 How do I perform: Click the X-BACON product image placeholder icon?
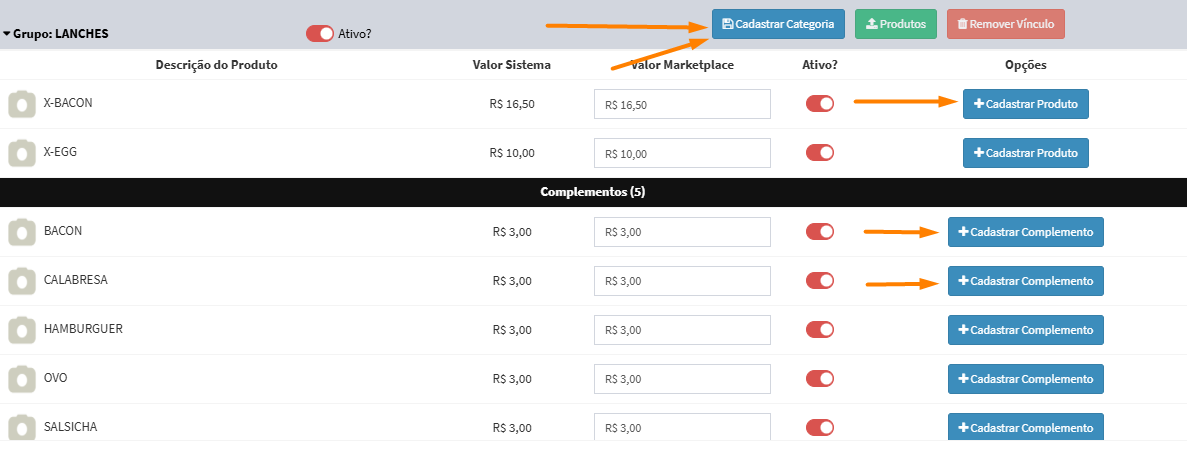pyautogui.click(x=22, y=104)
